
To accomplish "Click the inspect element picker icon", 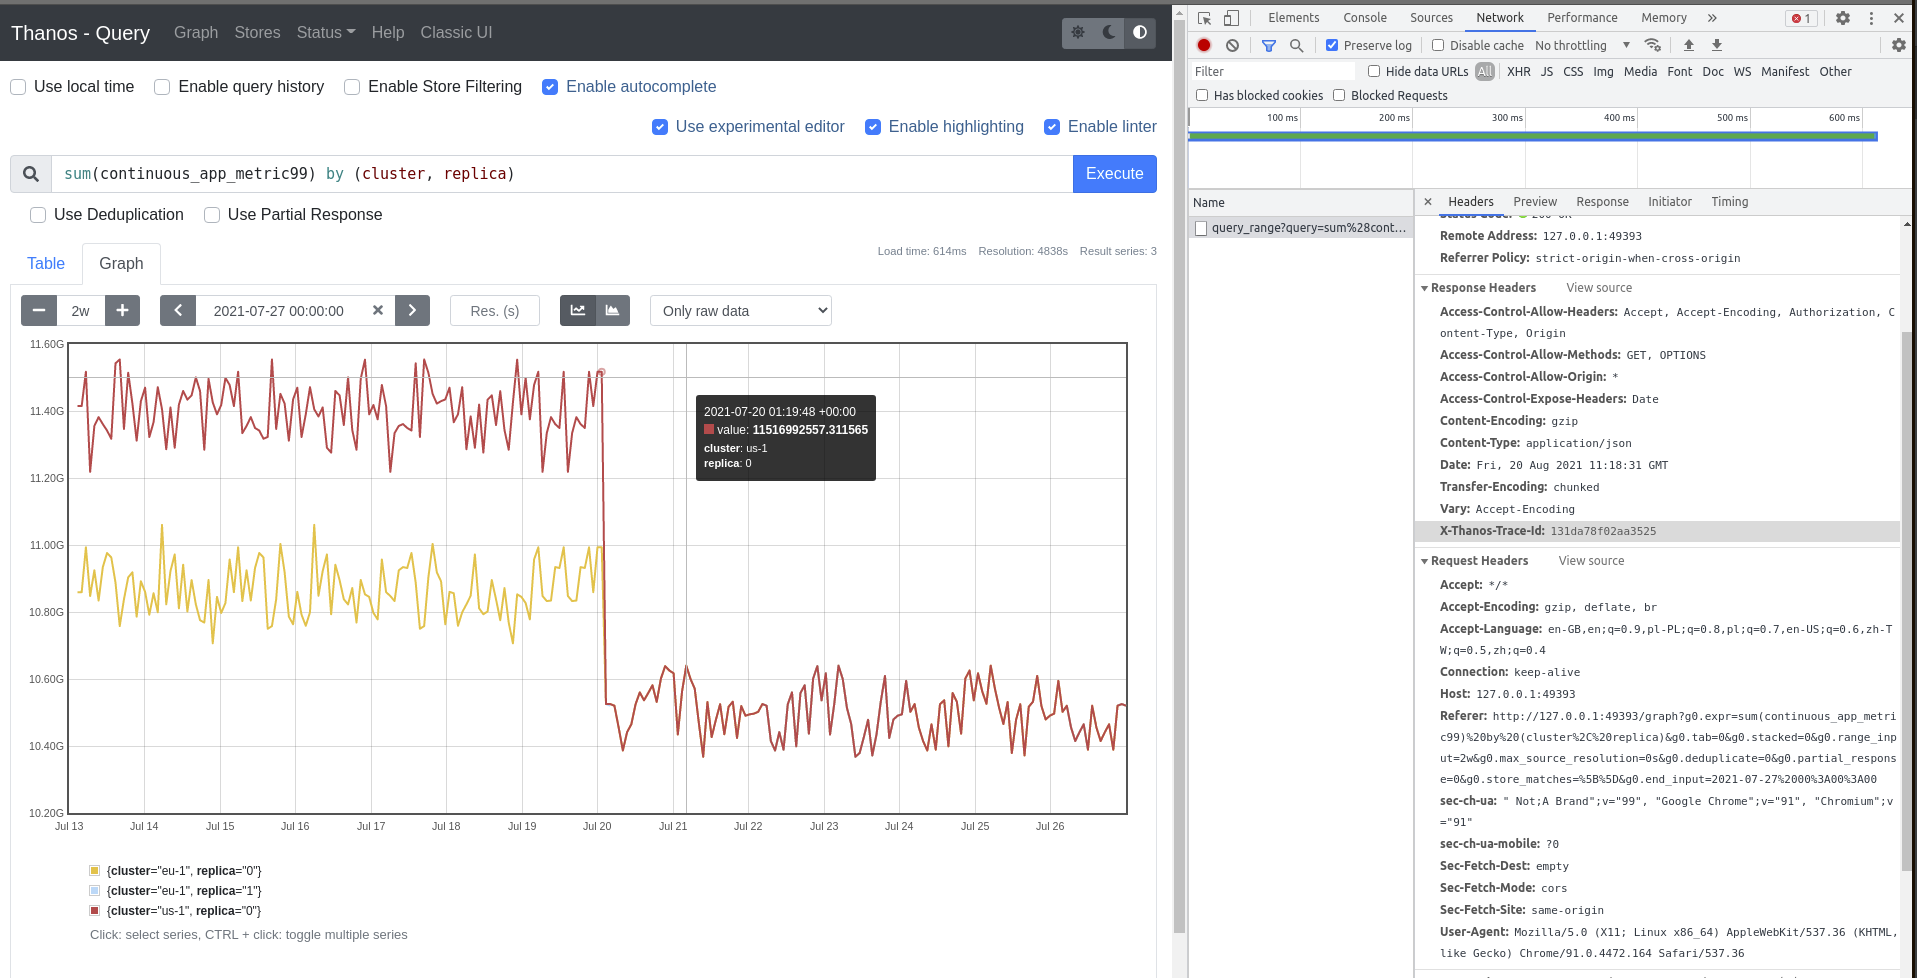I will pyautogui.click(x=1204, y=18).
